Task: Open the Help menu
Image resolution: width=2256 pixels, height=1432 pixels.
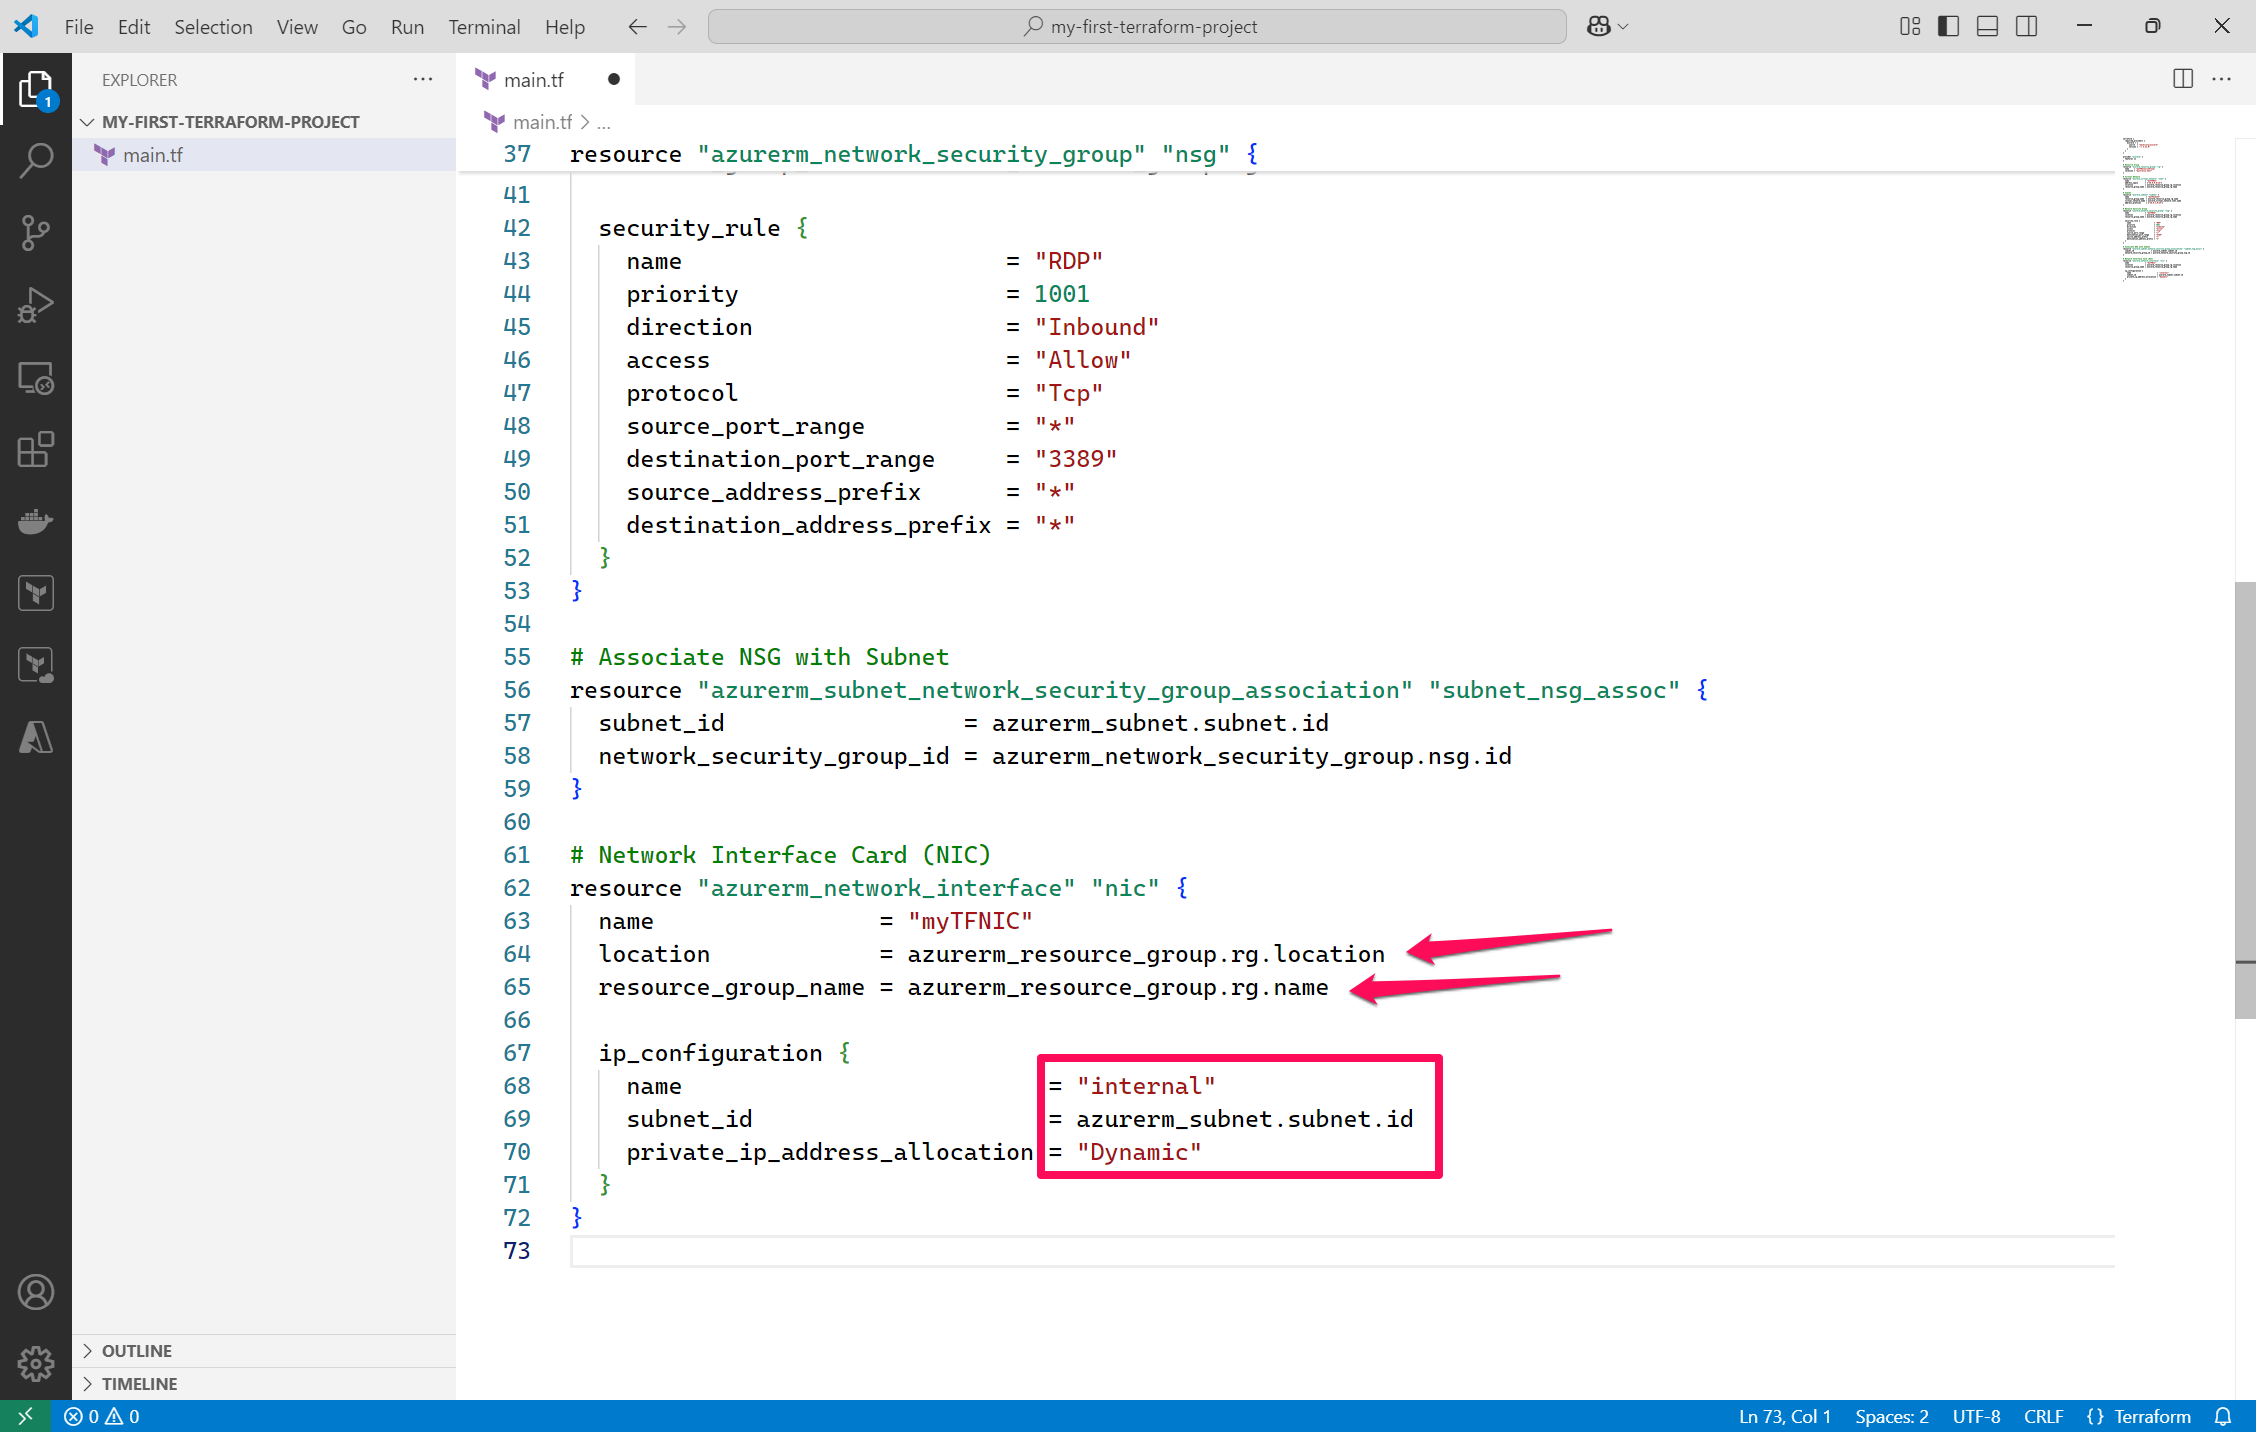Action: (x=565, y=27)
